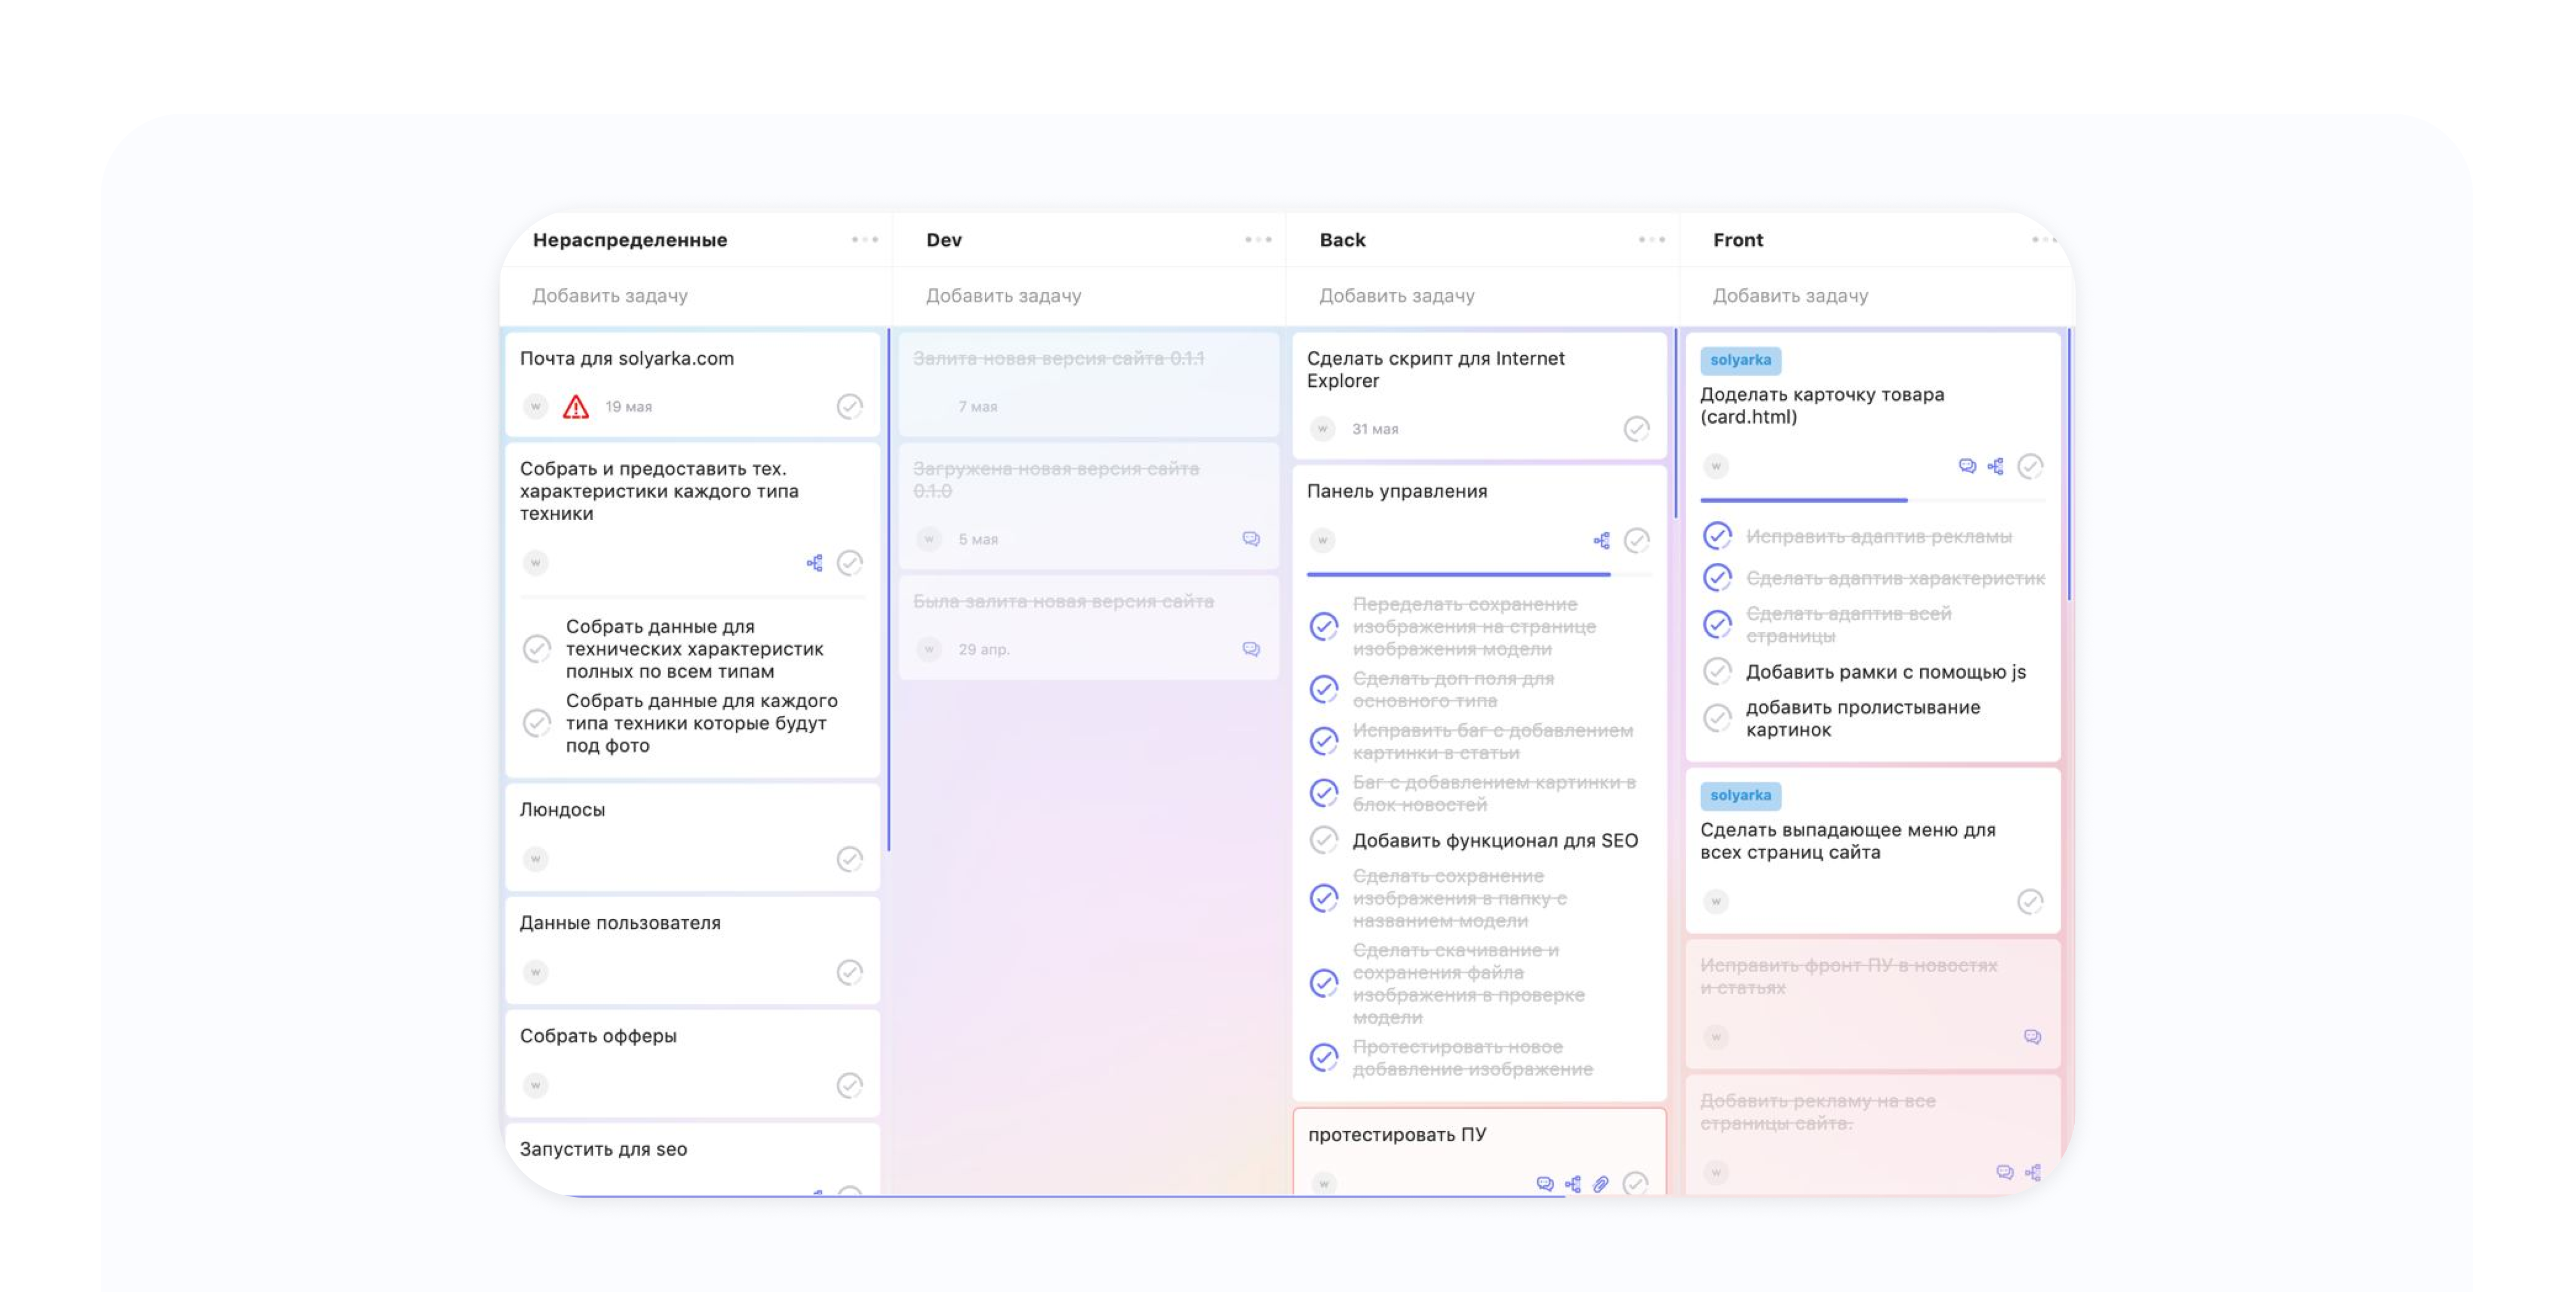Click subtasks icon on Собрать и предоставить card

(x=815, y=563)
